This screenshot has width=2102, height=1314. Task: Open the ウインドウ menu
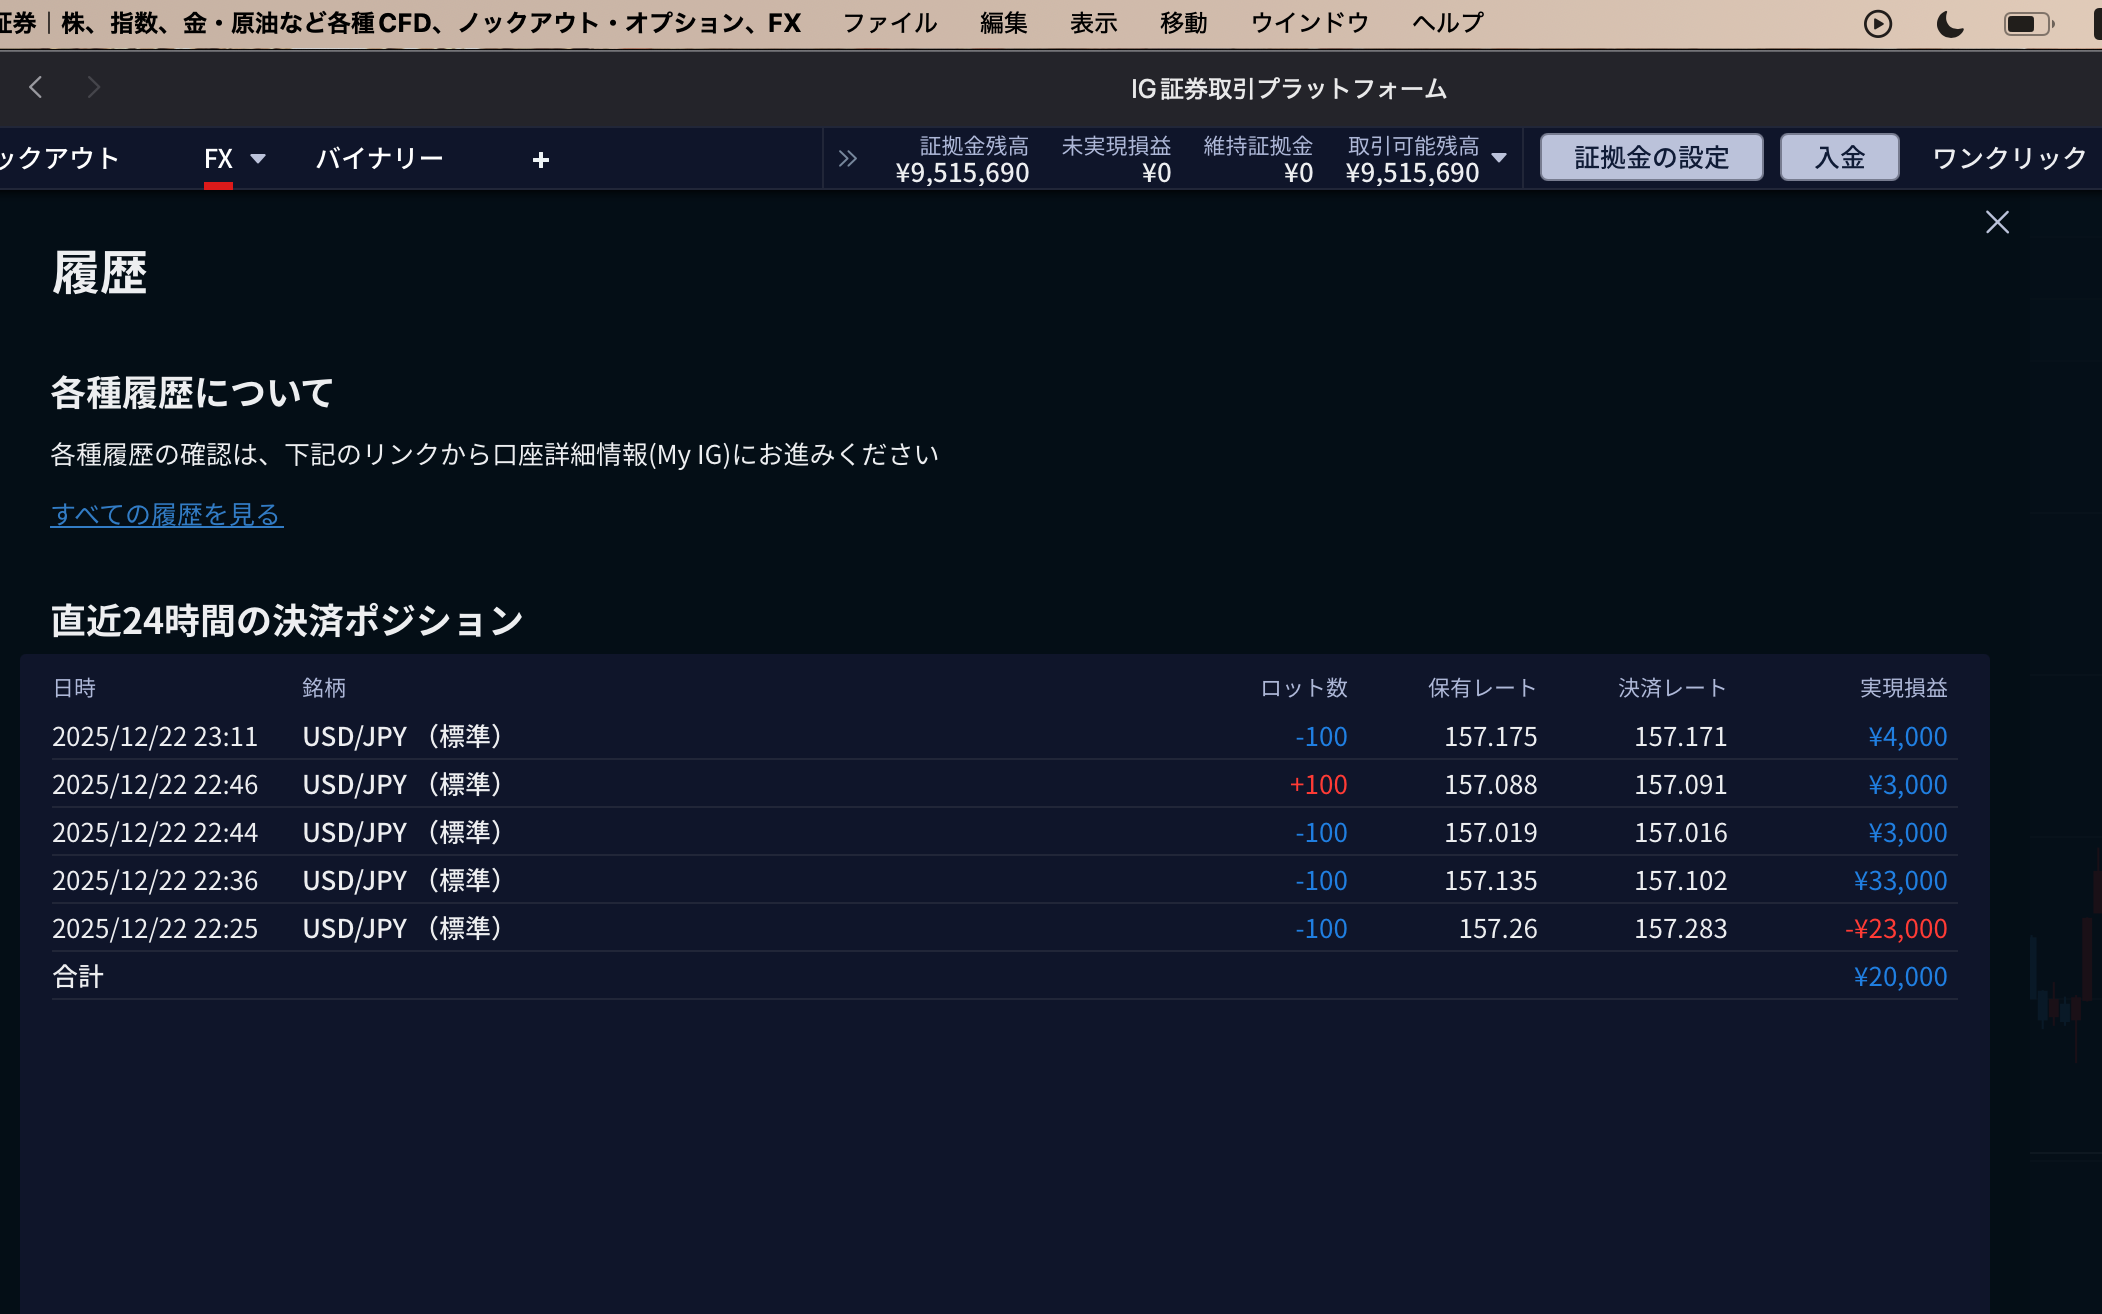1309,23
